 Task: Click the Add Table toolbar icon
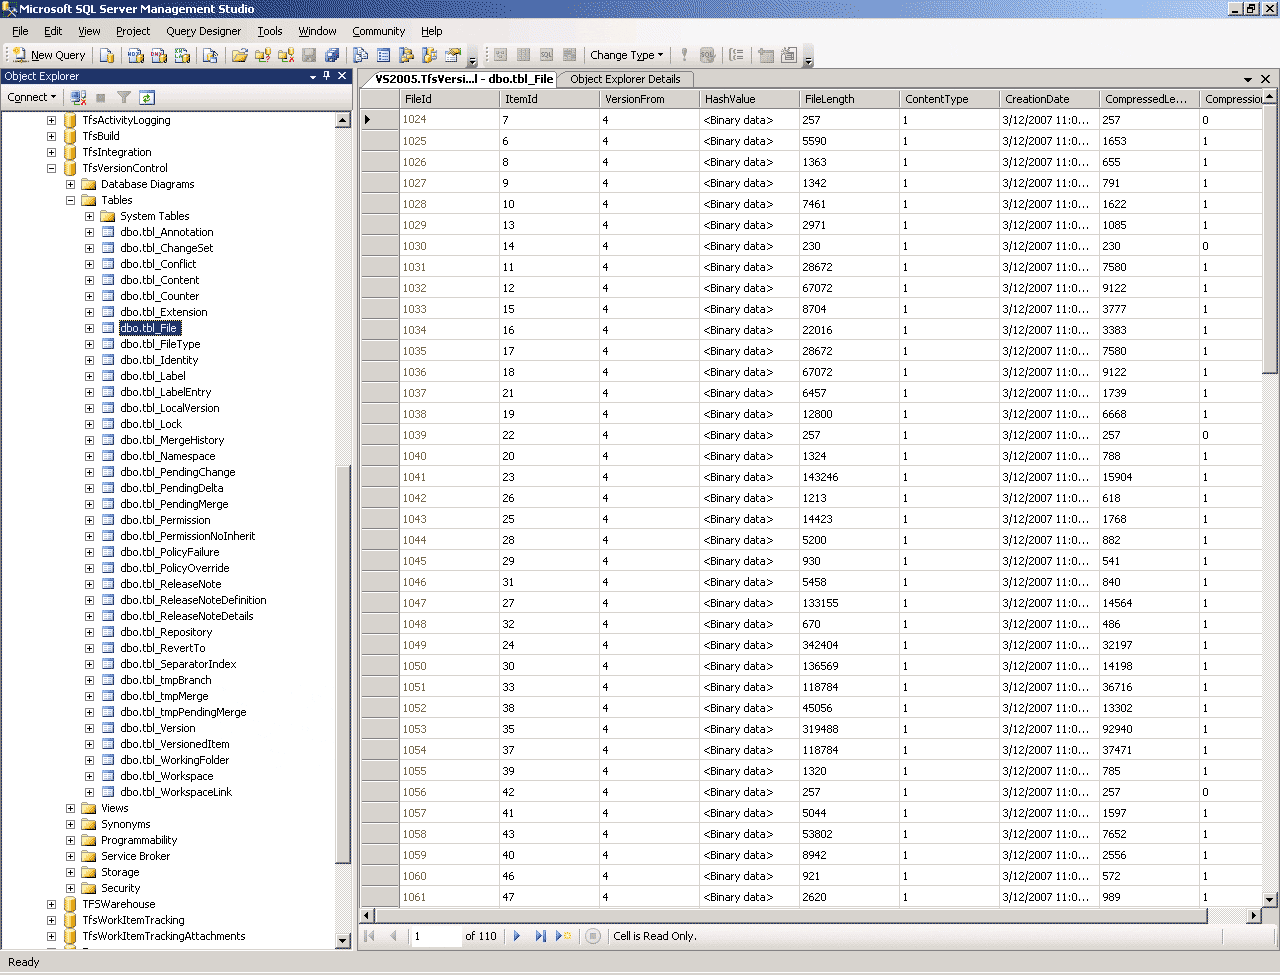(766, 55)
